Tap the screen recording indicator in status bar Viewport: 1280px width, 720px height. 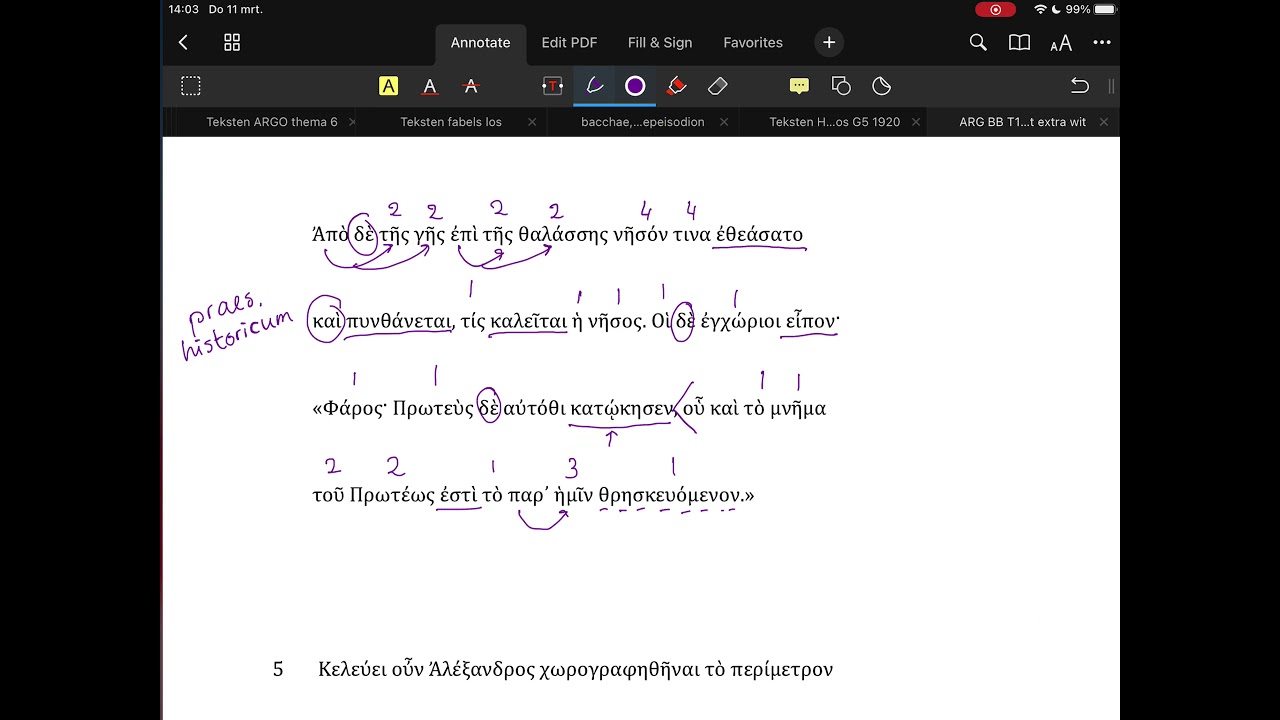[995, 9]
